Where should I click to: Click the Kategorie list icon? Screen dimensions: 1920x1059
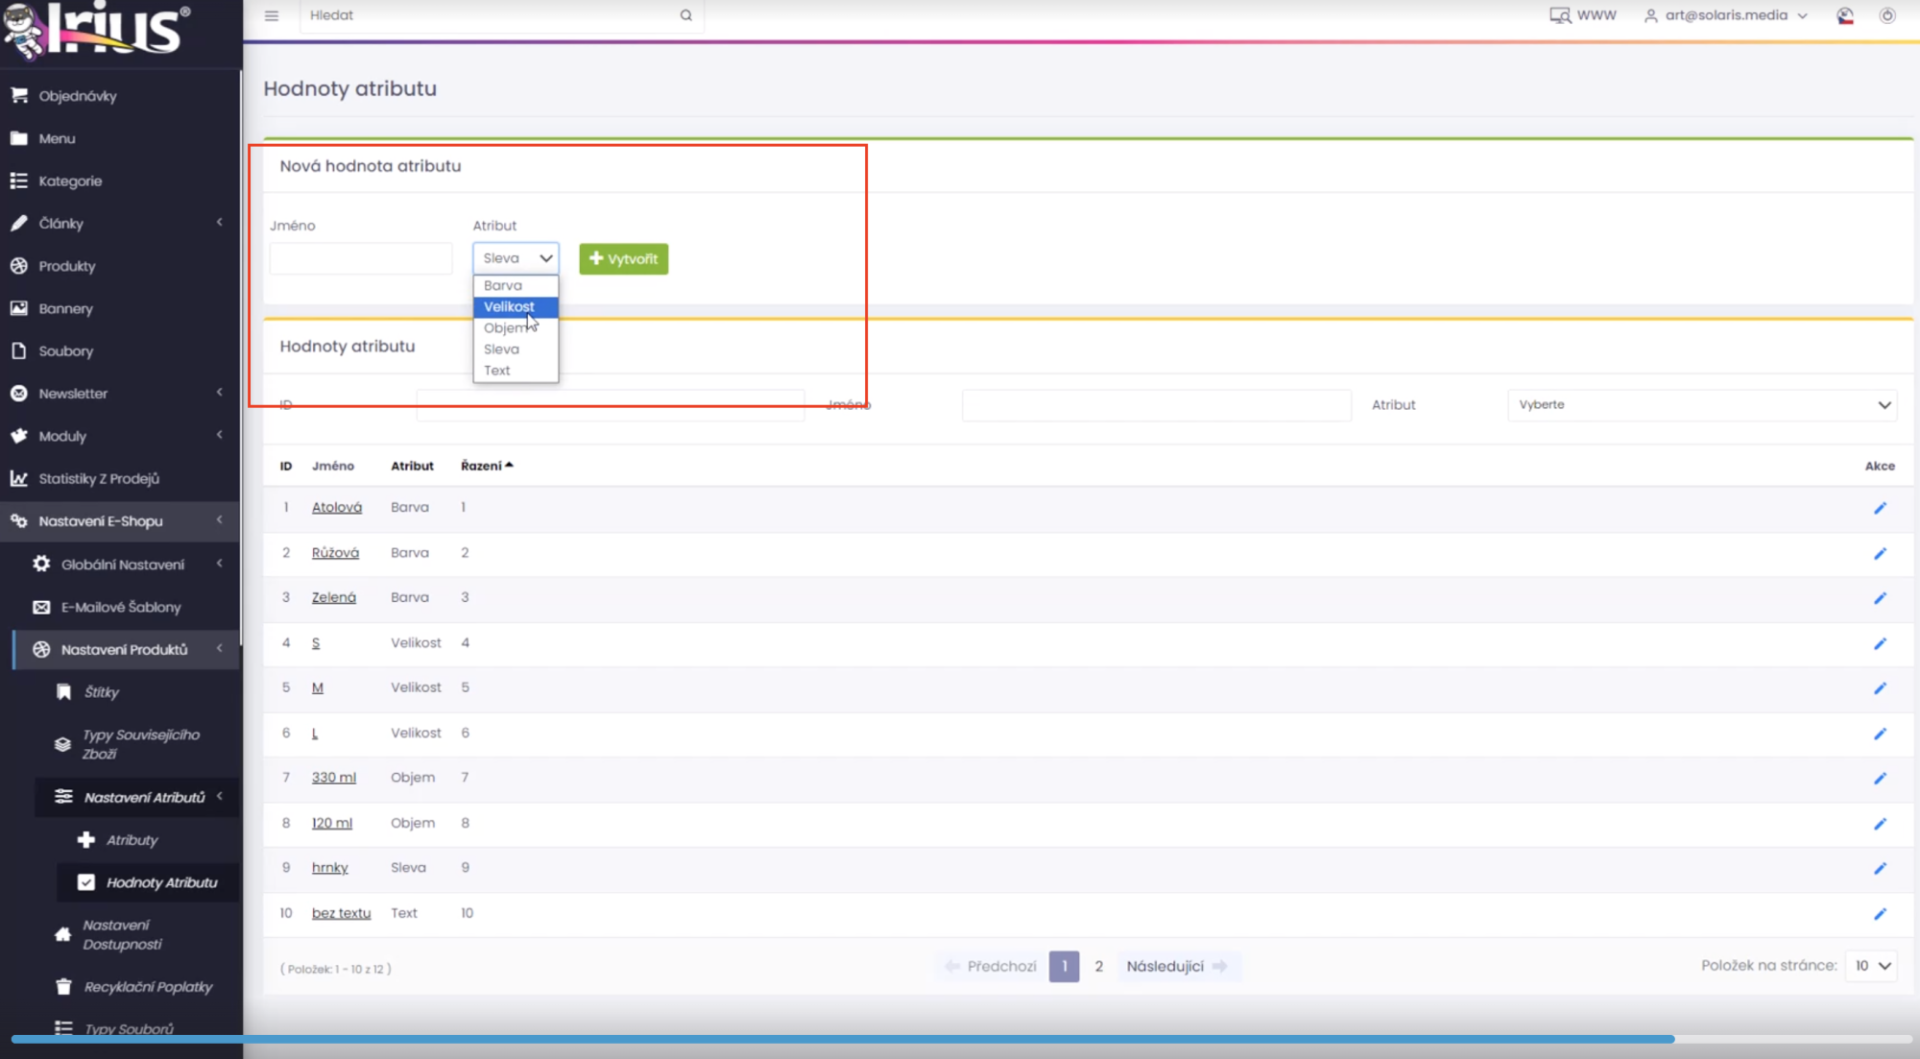click(19, 181)
